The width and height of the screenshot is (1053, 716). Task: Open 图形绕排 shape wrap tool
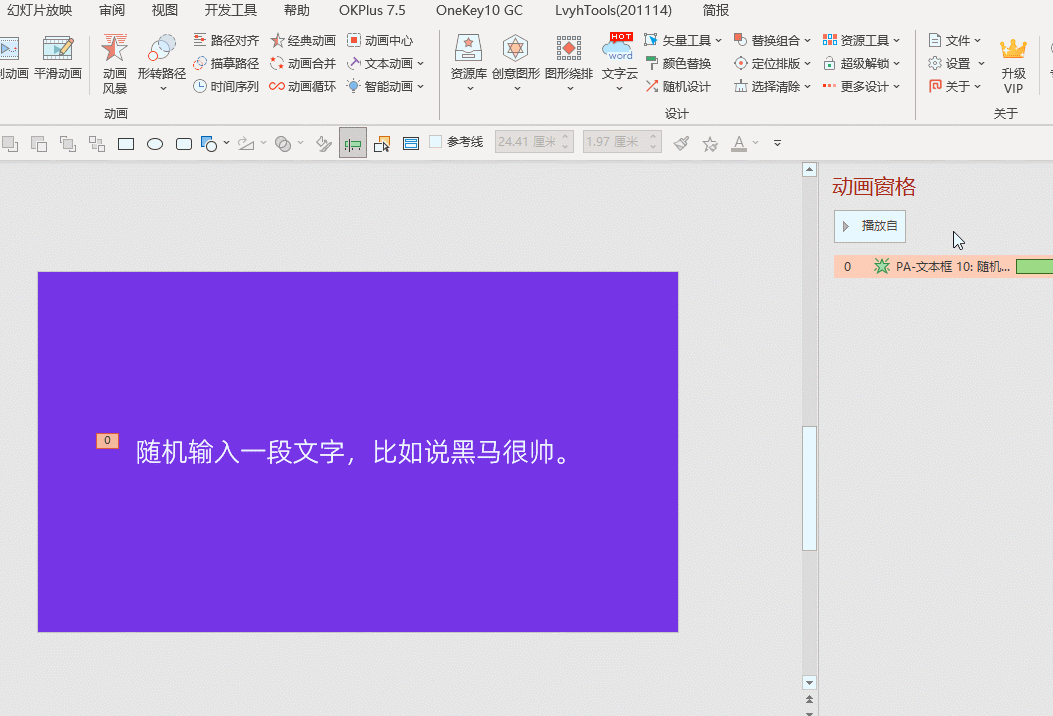coord(569,63)
